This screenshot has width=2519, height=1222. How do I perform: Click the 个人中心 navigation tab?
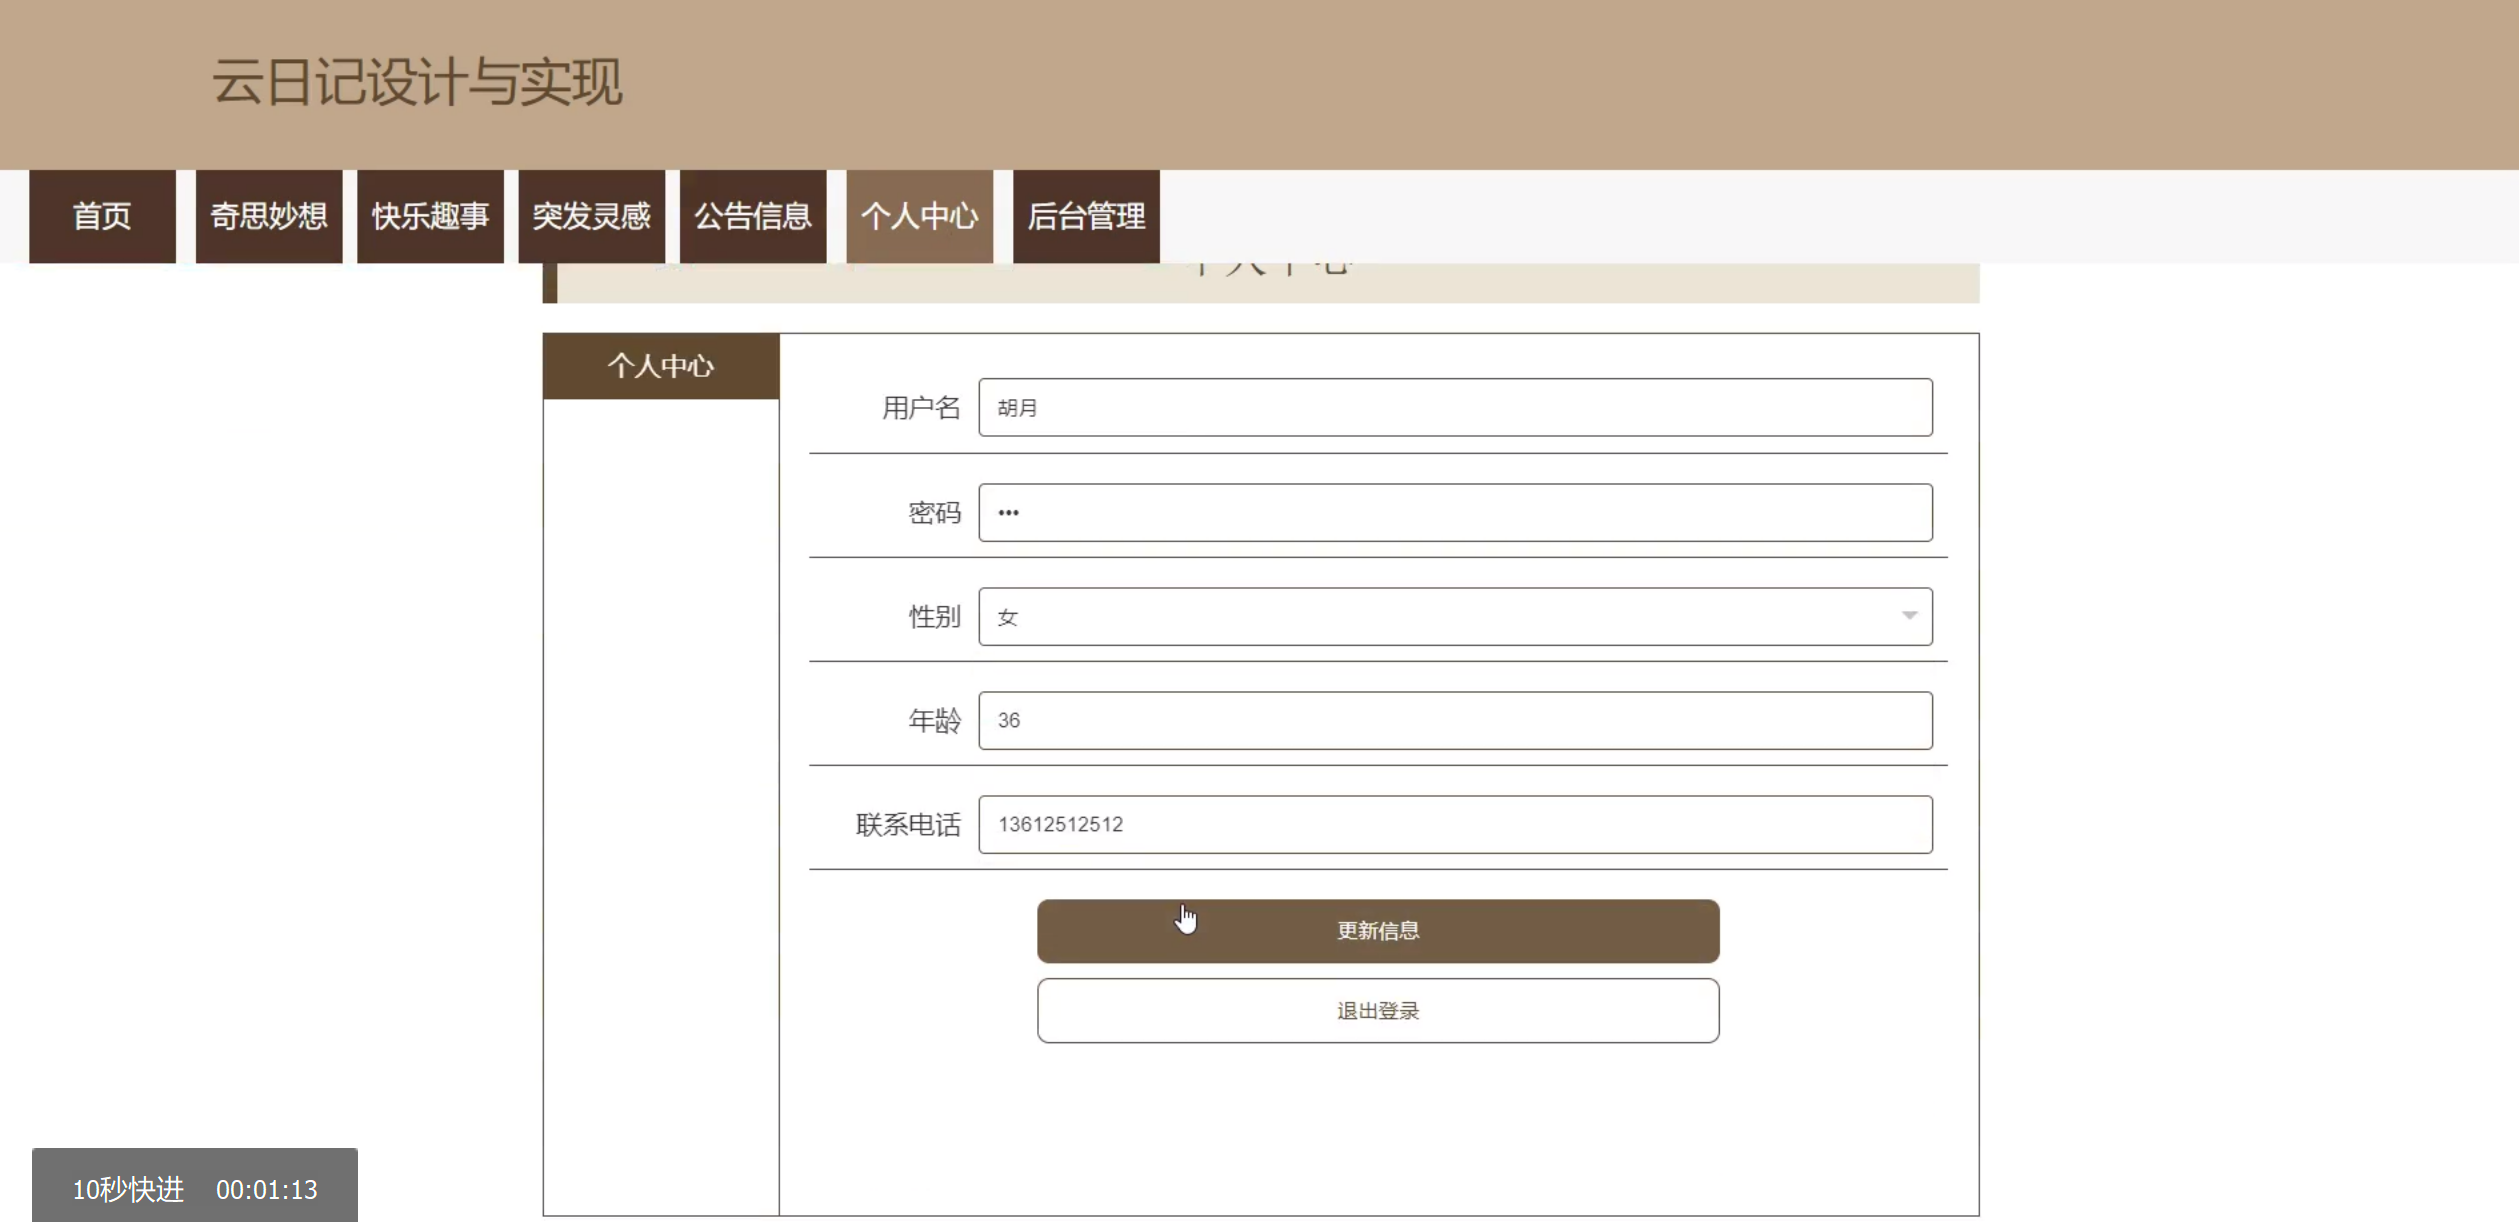coord(919,216)
